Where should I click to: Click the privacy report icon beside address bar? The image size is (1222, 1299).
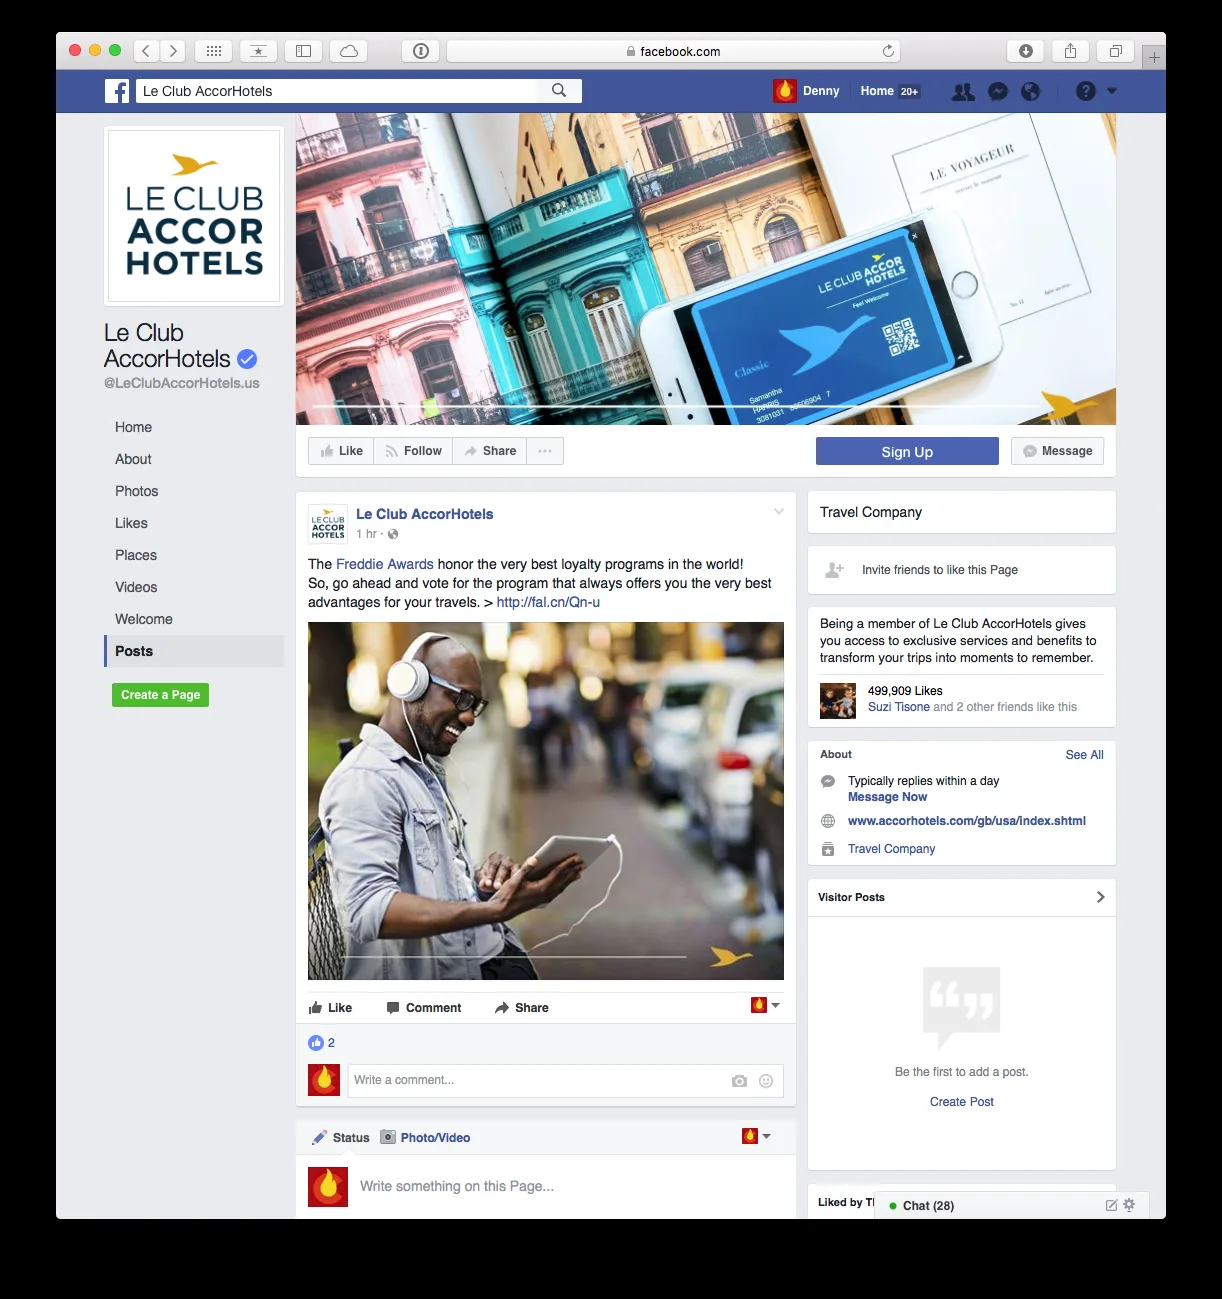tap(421, 51)
